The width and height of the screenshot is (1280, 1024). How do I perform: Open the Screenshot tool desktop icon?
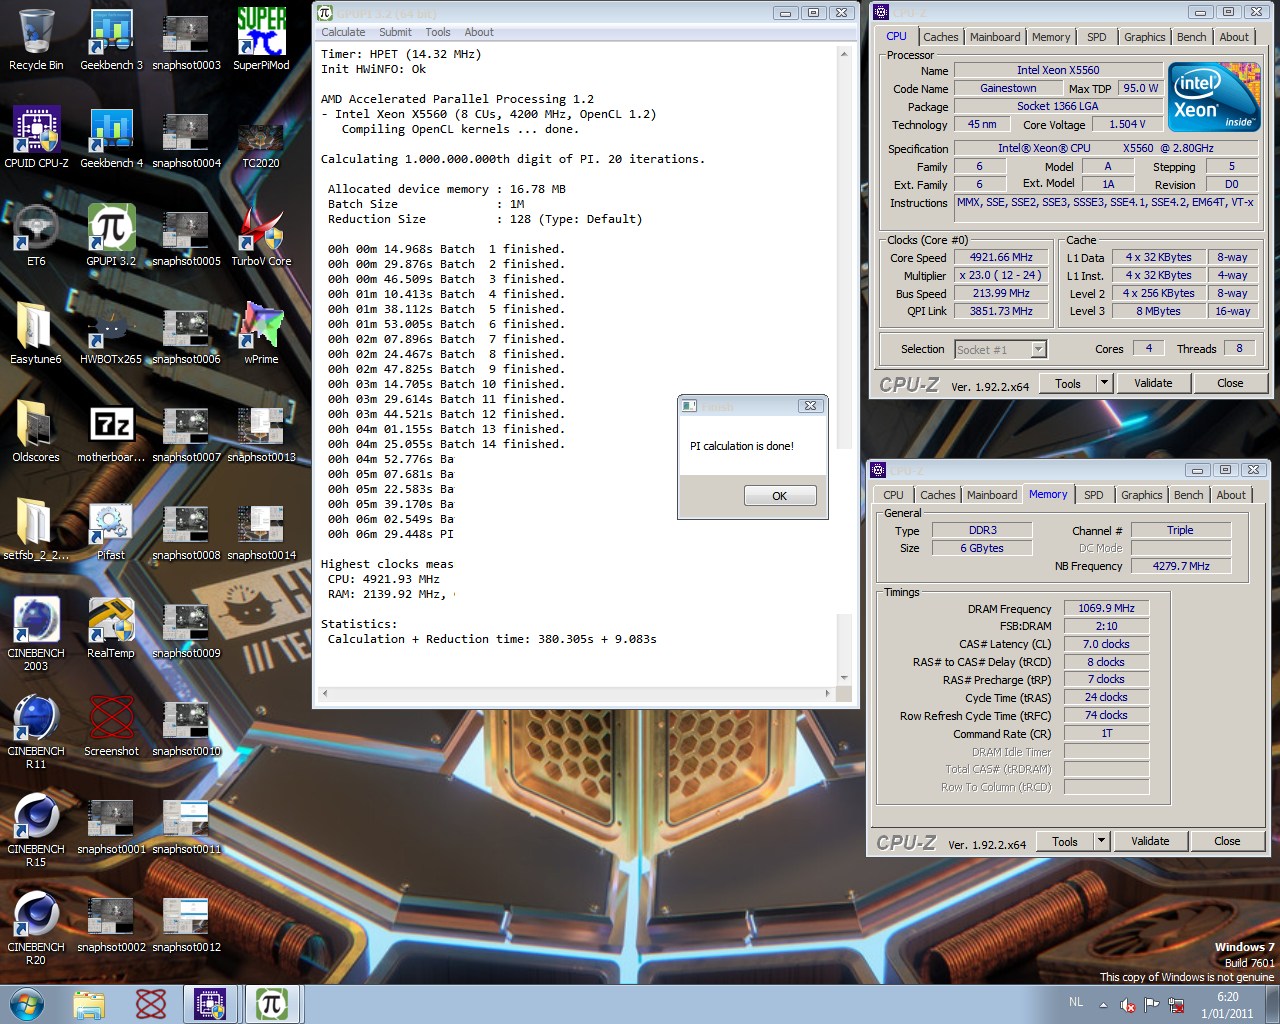[x=111, y=726]
